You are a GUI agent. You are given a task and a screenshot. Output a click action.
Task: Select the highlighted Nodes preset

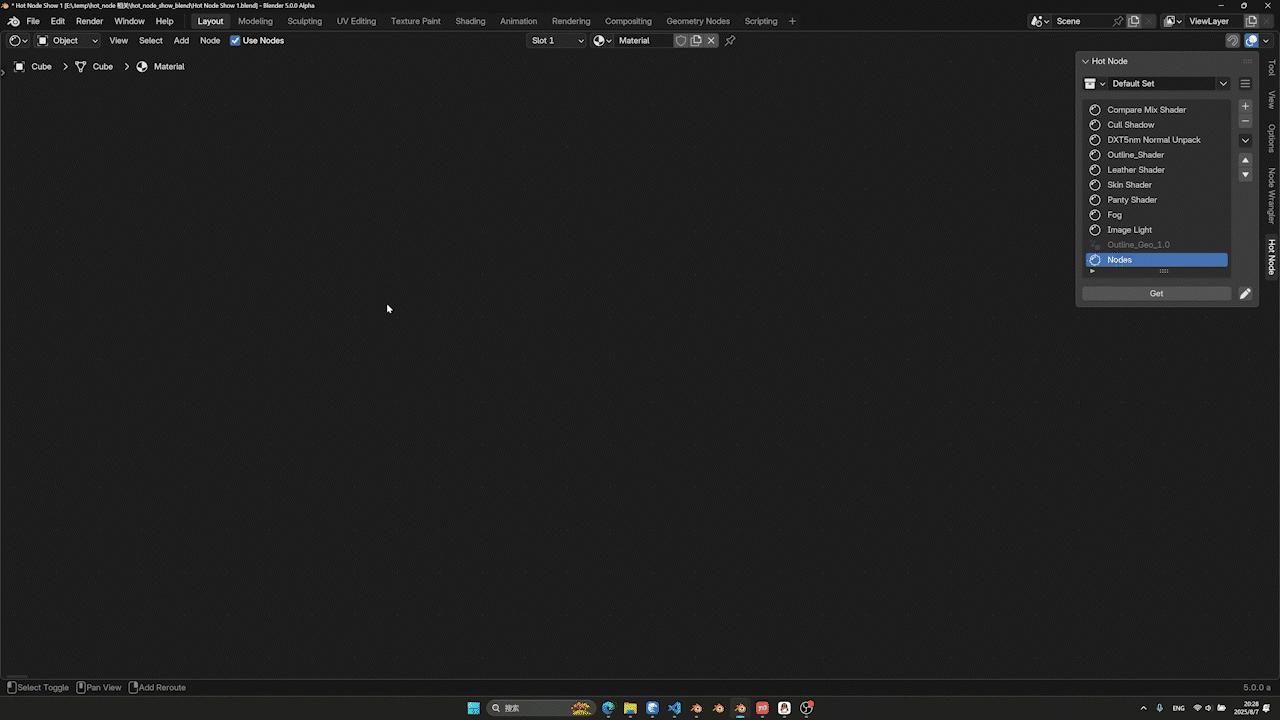(x=1157, y=260)
